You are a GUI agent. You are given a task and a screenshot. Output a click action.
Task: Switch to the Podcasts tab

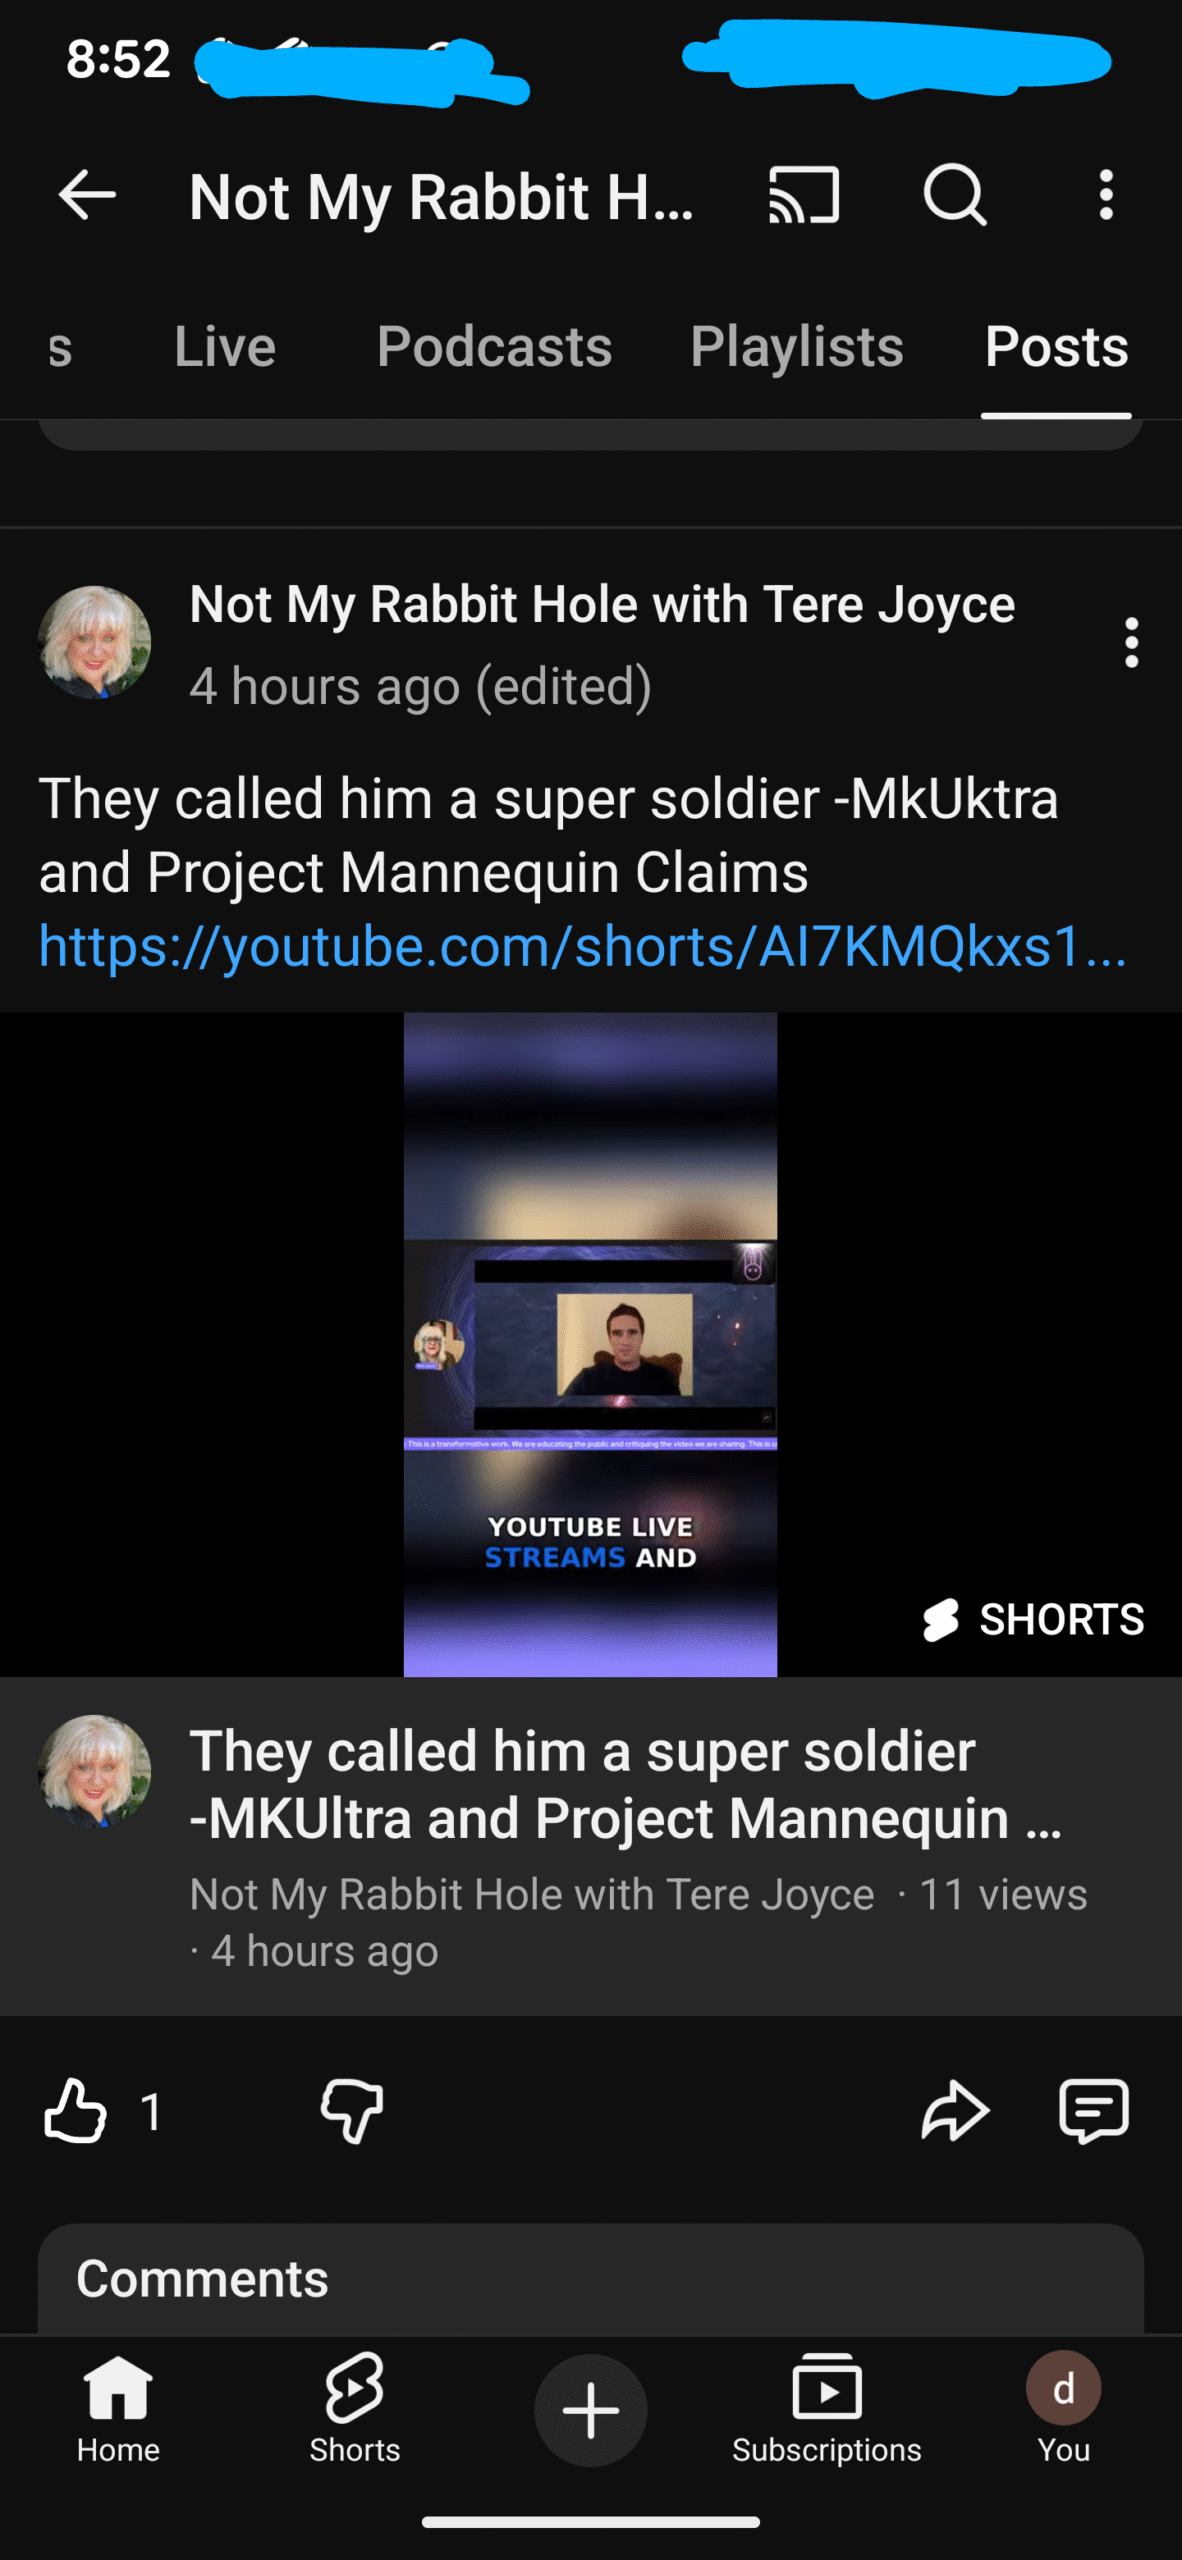tap(494, 347)
